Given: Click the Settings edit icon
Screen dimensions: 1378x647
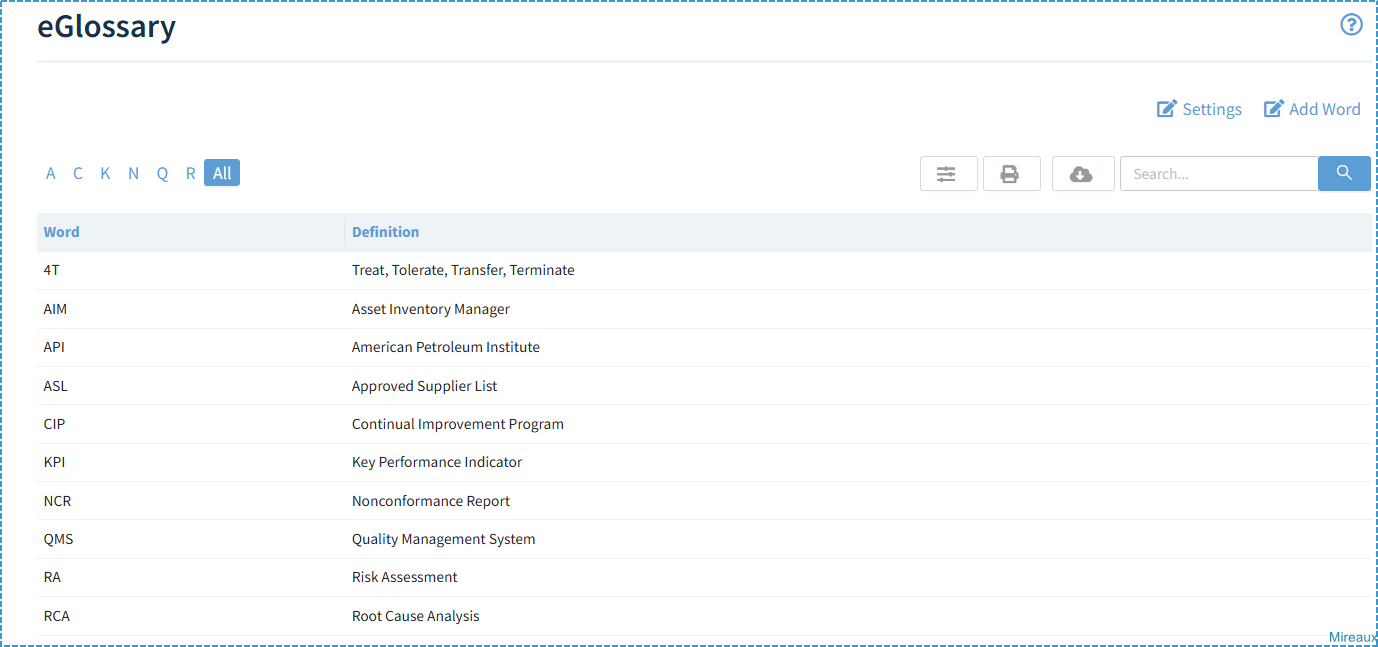Looking at the screenshot, I should coord(1166,109).
